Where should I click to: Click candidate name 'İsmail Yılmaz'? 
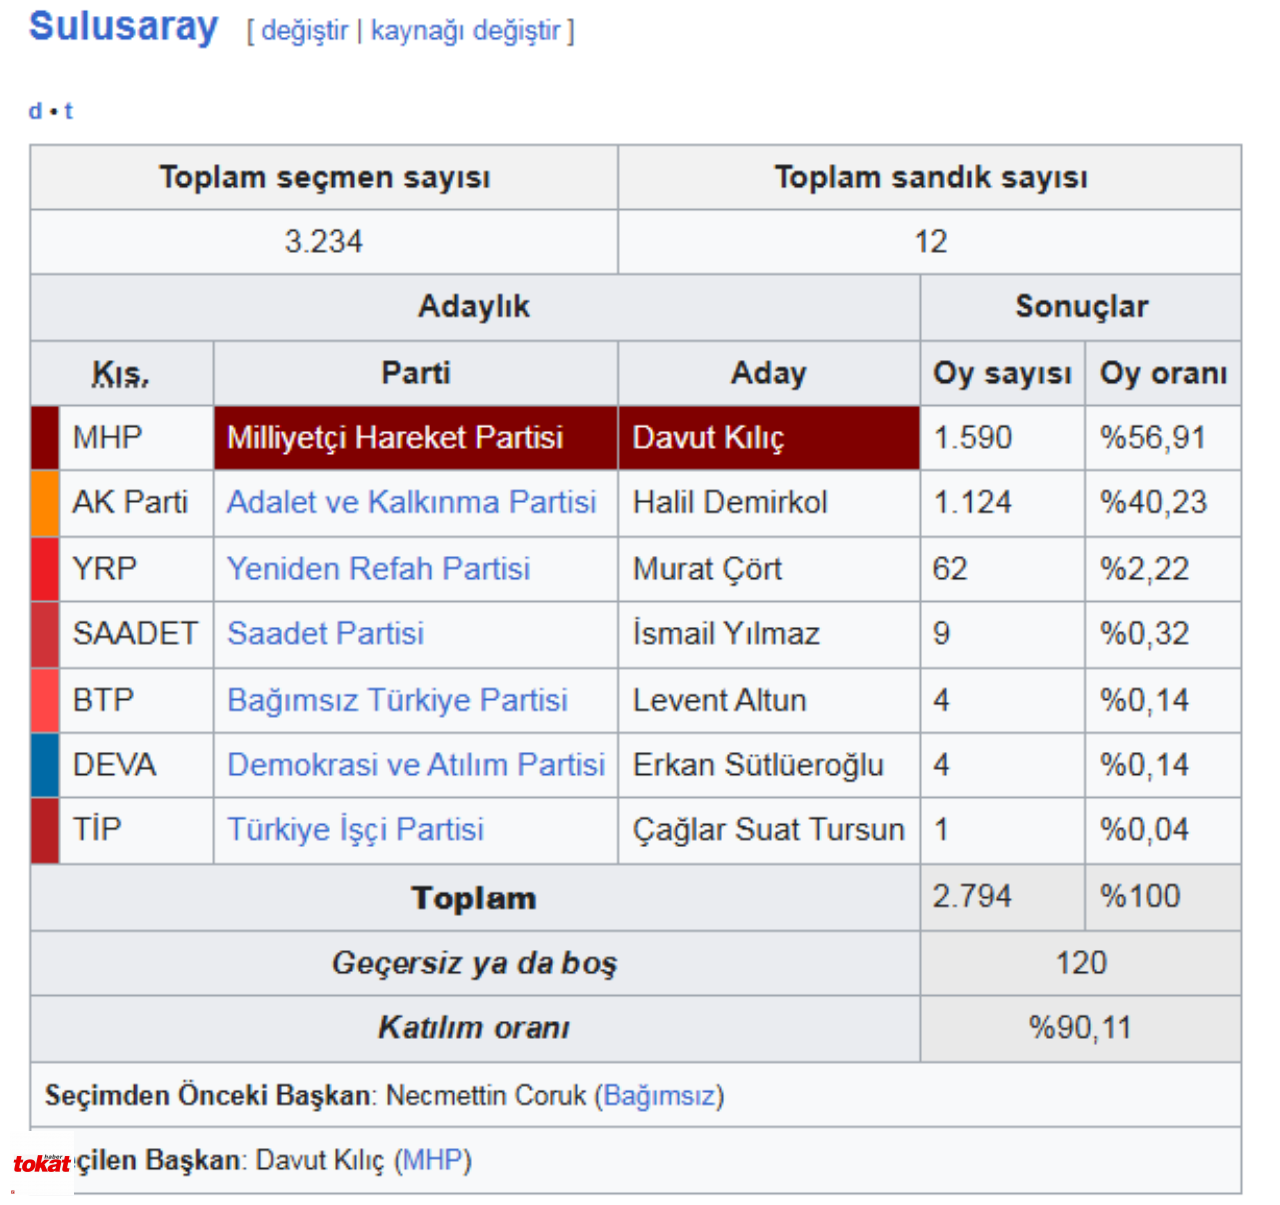pos(726,633)
